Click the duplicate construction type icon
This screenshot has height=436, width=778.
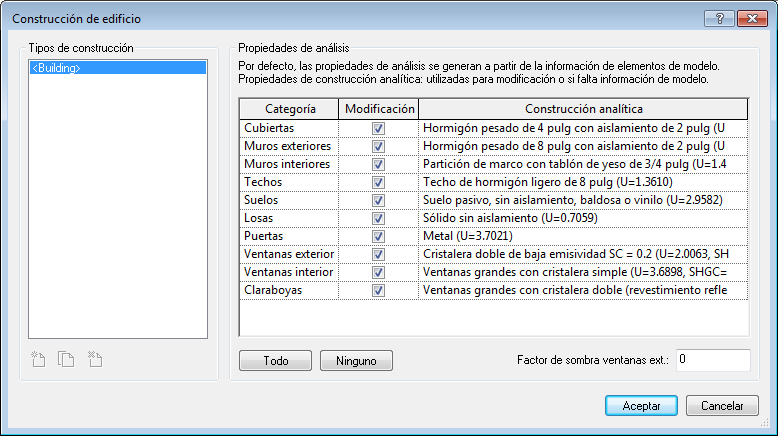coord(66,359)
